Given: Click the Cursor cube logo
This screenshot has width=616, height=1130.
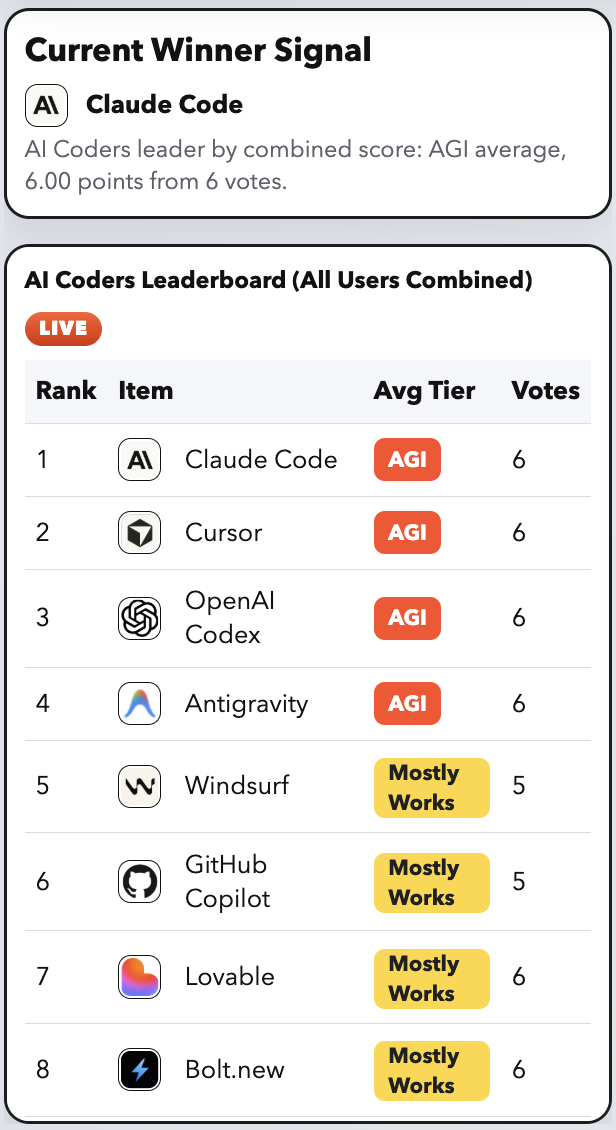Looking at the screenshot, I should click(x=139, y=532).
